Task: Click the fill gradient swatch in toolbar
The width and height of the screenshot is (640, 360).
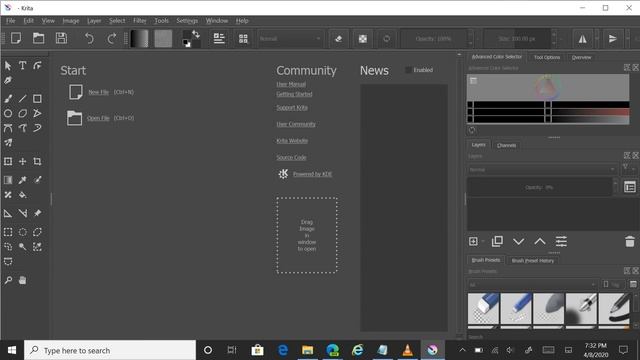Action: point(139,38)
